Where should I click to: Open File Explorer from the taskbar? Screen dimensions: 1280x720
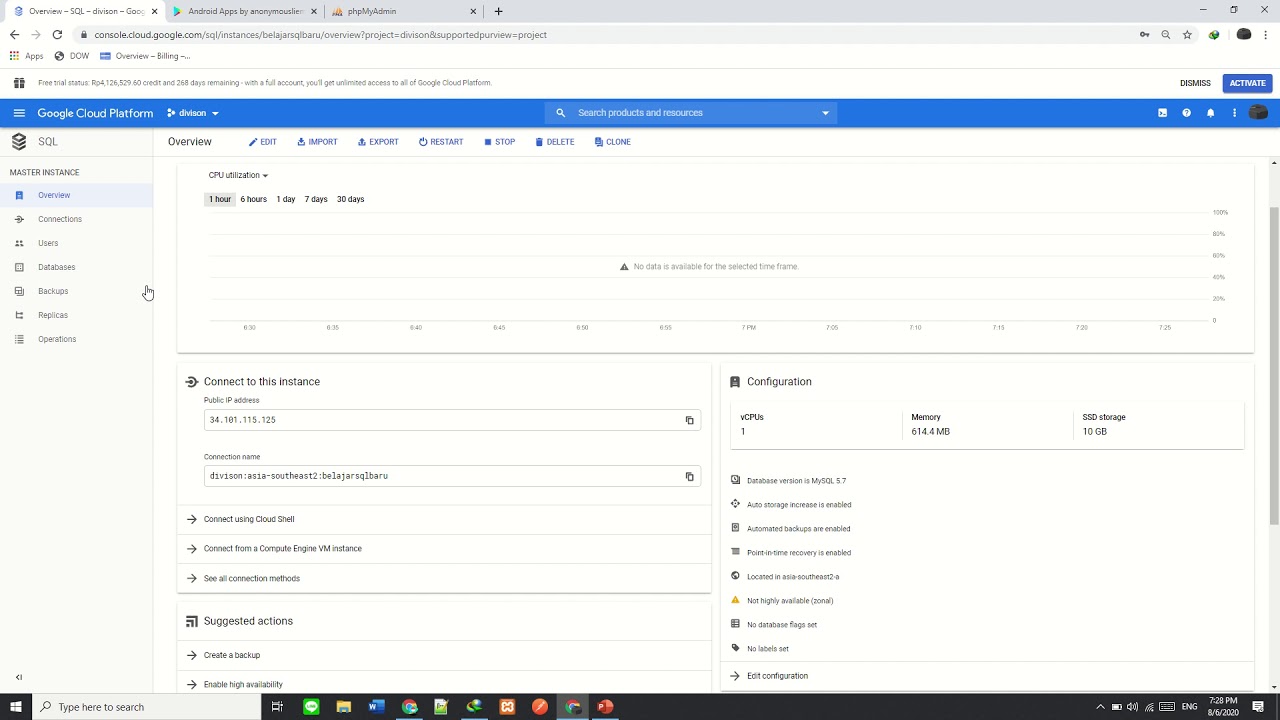coord(343,707)
